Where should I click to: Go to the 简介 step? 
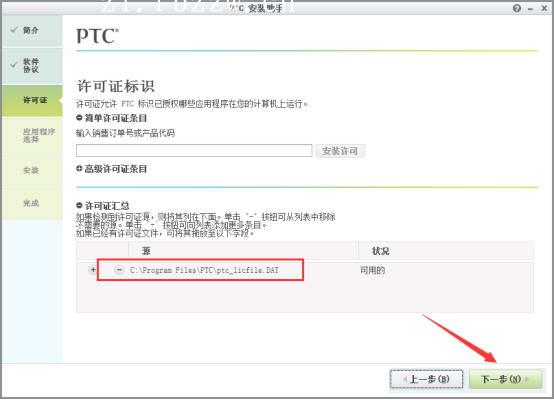coord(32,30)
